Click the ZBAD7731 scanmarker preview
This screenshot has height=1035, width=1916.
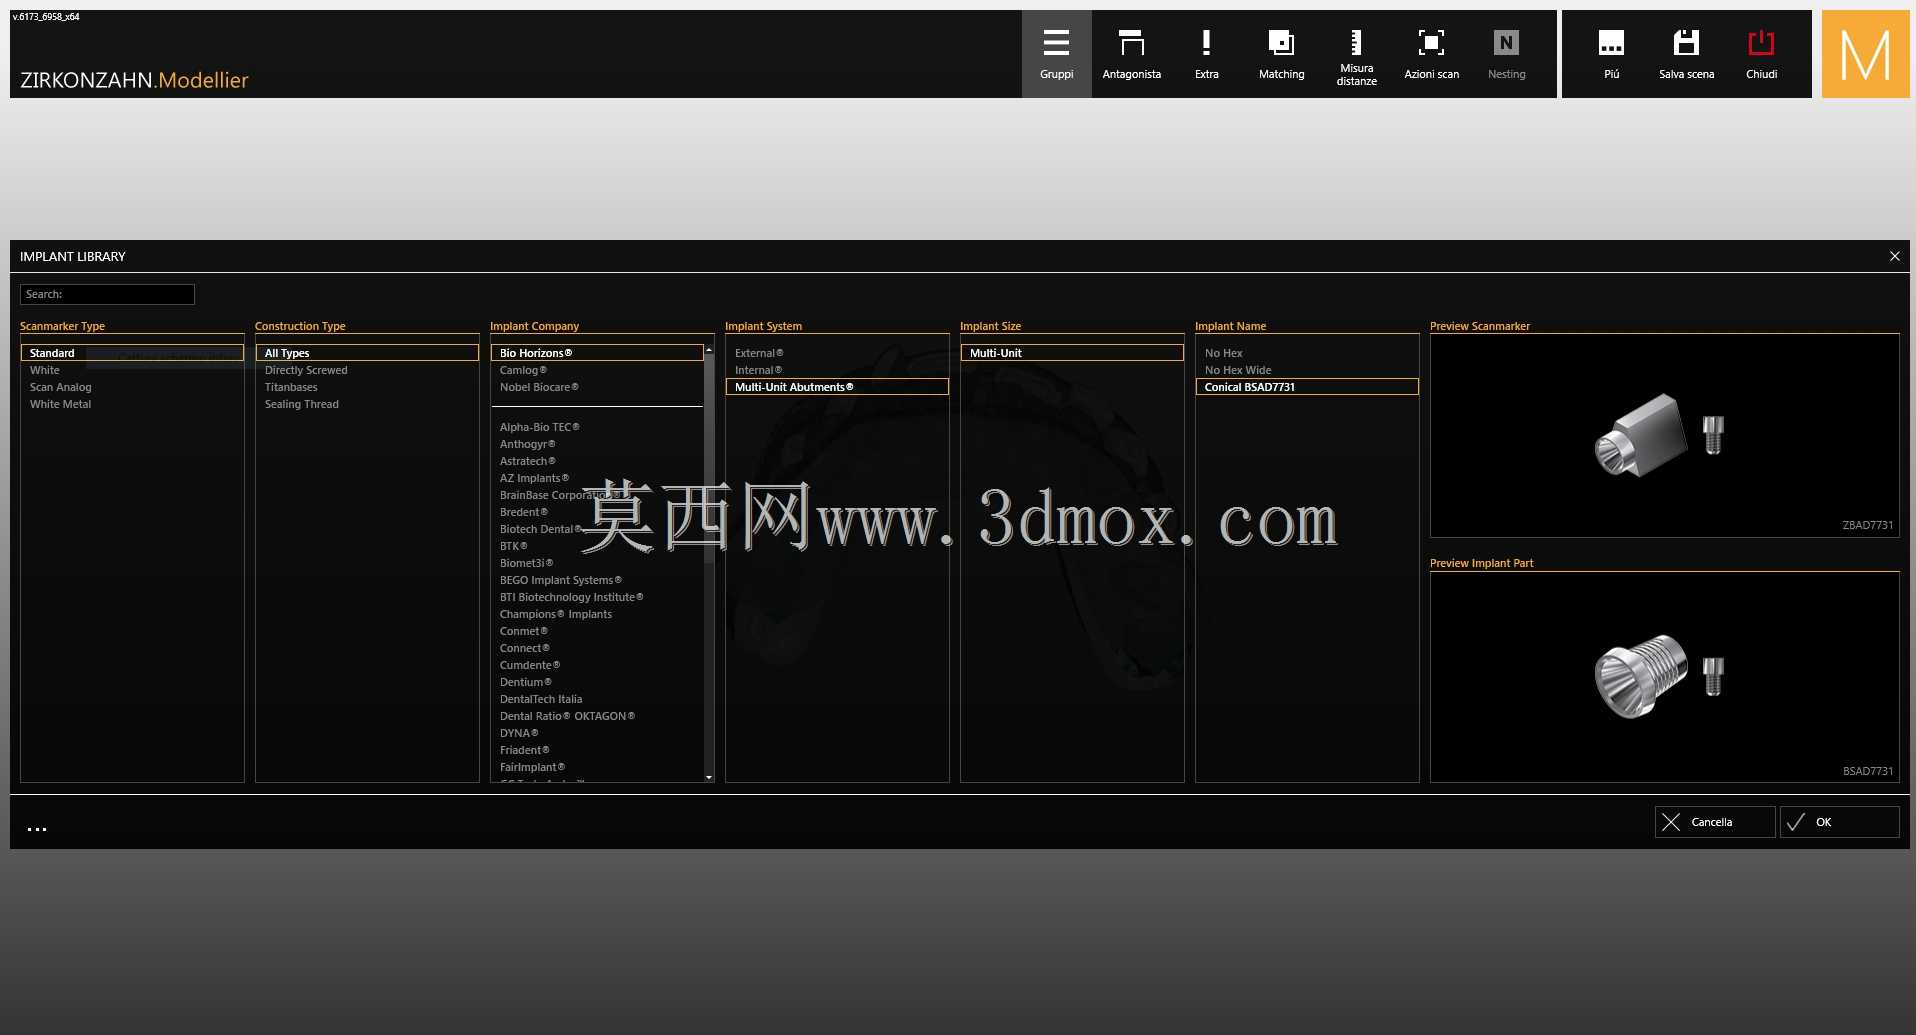pos(1664,436)
